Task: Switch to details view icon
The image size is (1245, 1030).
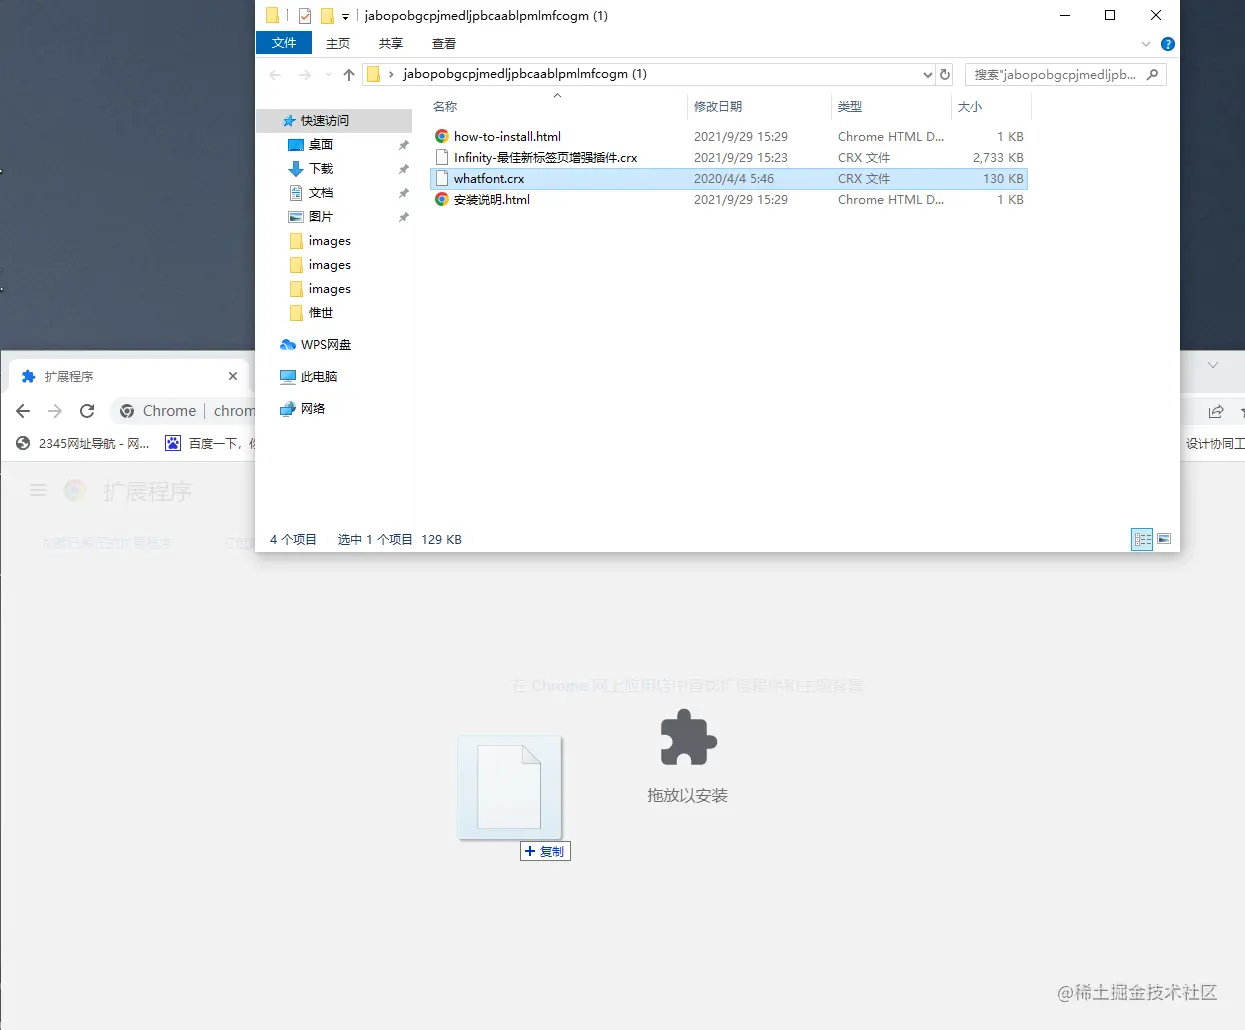Action: click(x=1142, y=539)
